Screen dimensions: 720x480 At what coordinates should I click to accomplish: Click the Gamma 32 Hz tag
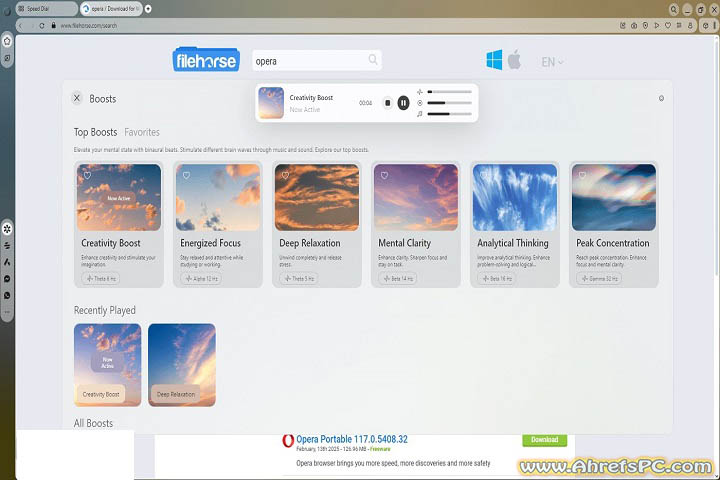[599, 279]
